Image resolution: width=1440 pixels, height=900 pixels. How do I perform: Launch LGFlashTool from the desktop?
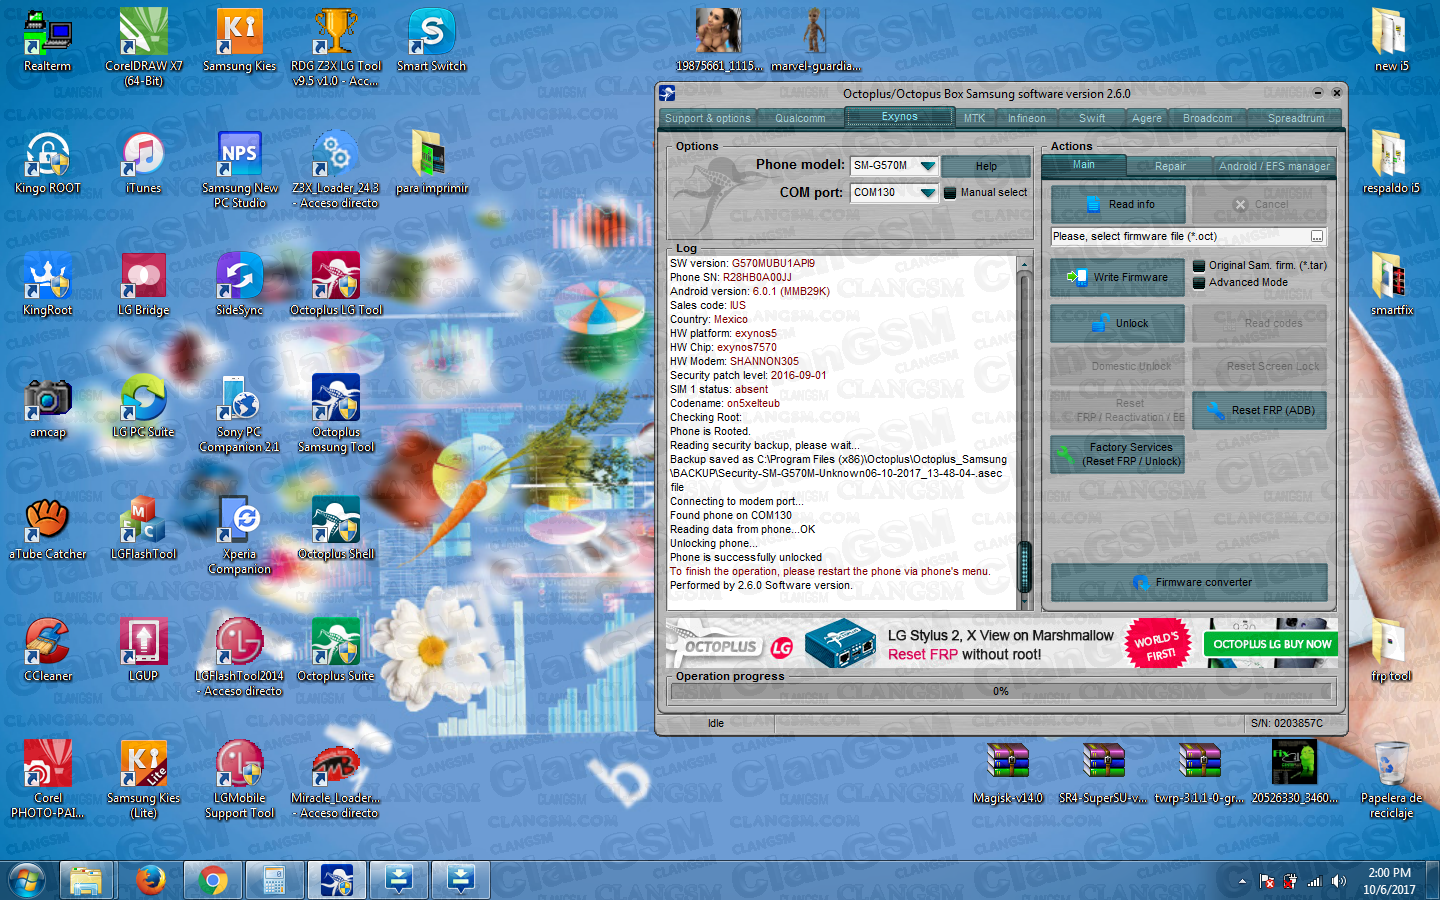[143, 528]
